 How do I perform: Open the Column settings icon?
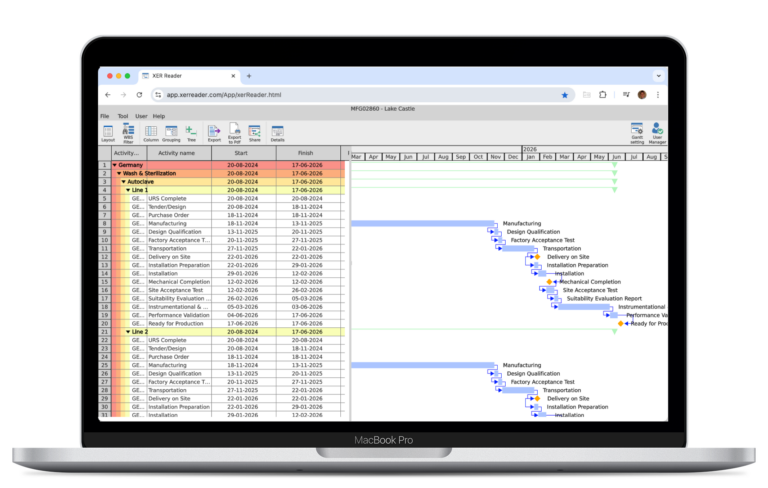click(x=151, y=132)
